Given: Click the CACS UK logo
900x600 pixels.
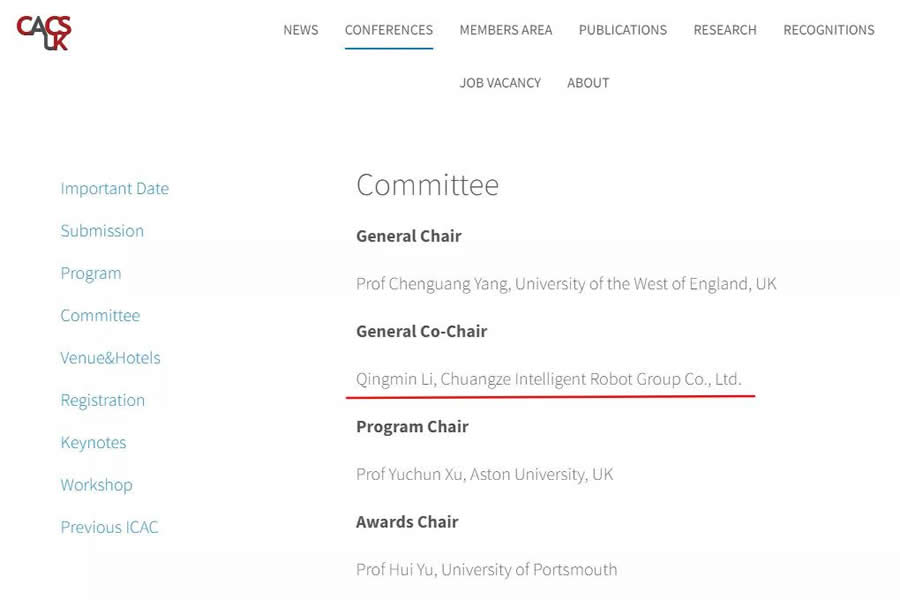Looking at the screenshot, I should 44,32.
